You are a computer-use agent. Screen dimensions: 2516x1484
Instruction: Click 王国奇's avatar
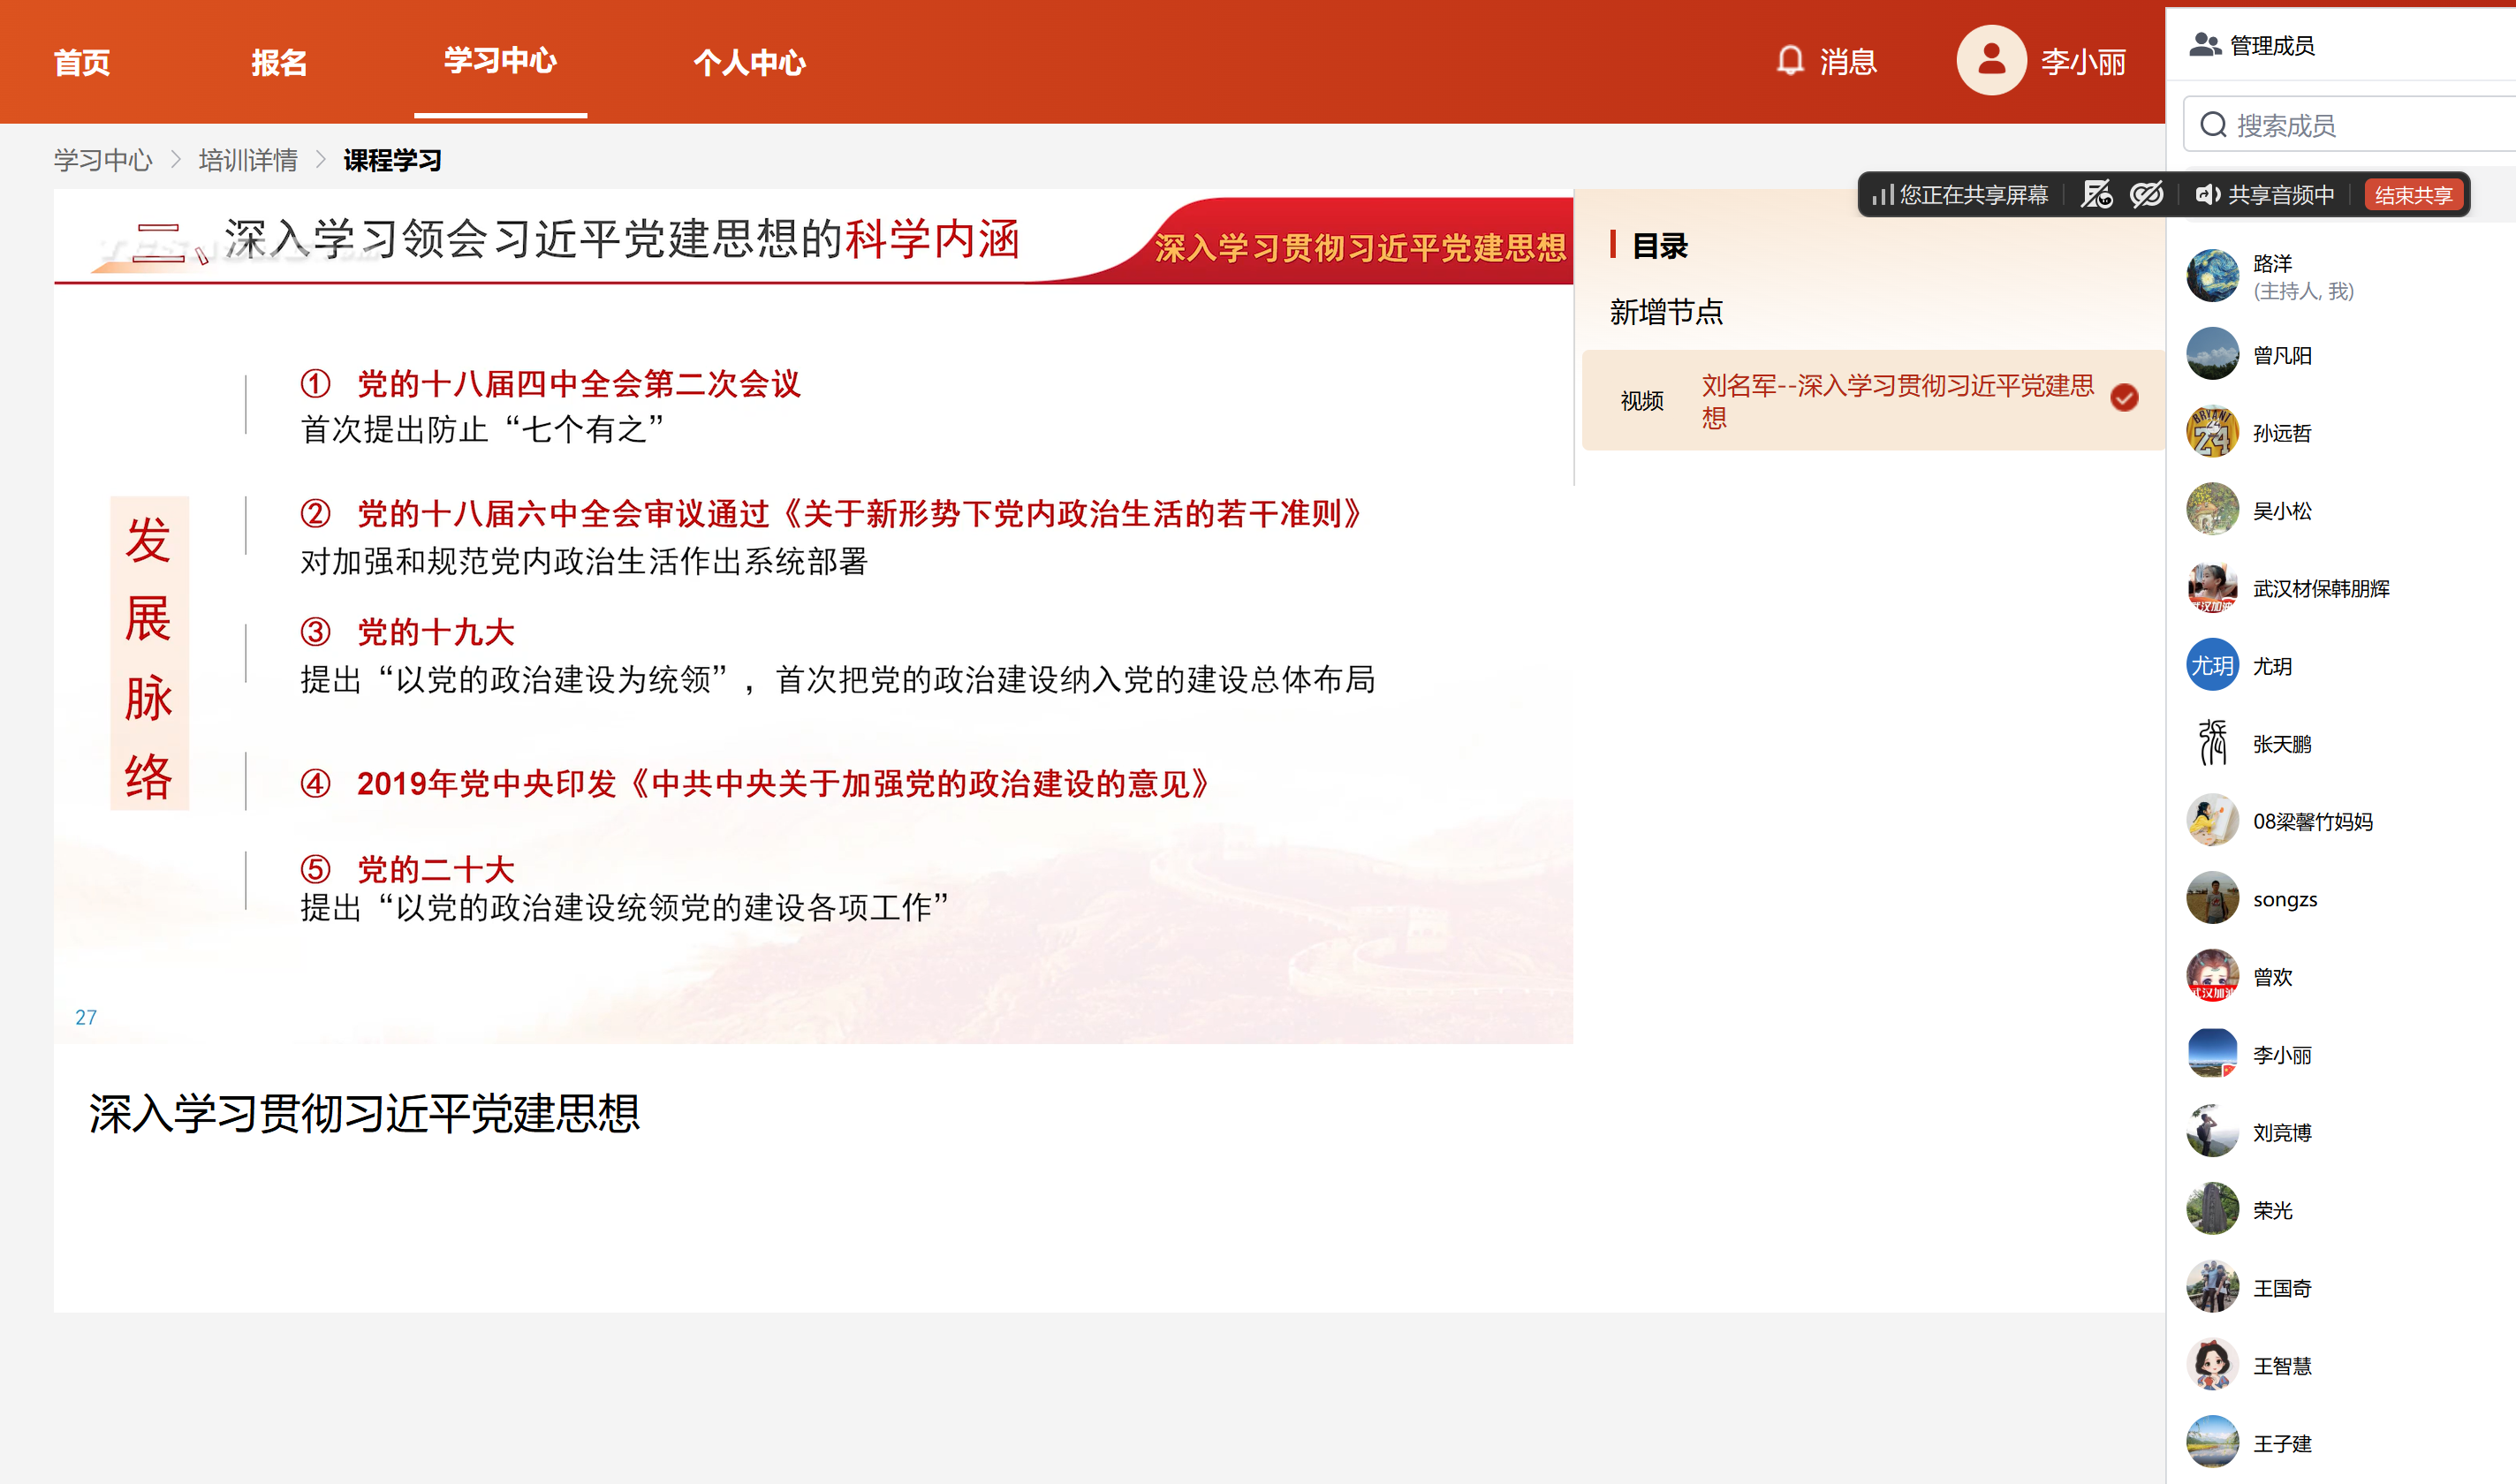point(2212,1288)
